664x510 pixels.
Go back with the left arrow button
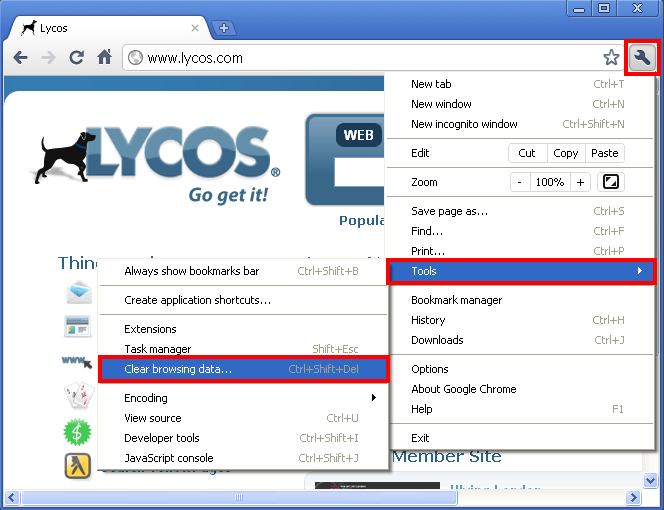(x=20, y=57)
